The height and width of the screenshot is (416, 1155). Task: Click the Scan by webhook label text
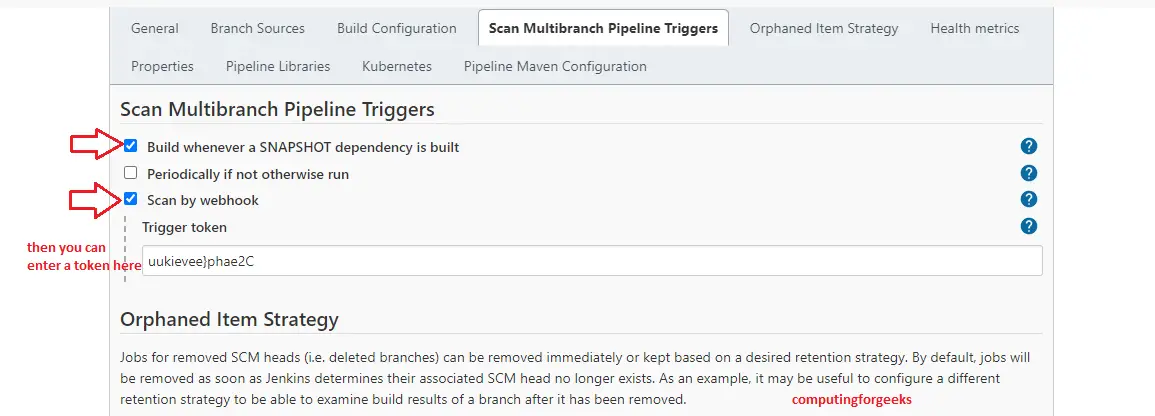pos(203,200)
